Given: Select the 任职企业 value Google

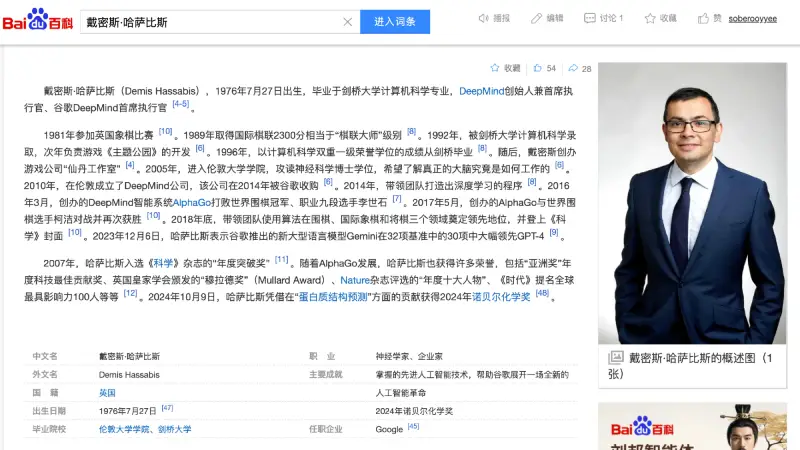Looking at the screenshot, I should (389, 430).
